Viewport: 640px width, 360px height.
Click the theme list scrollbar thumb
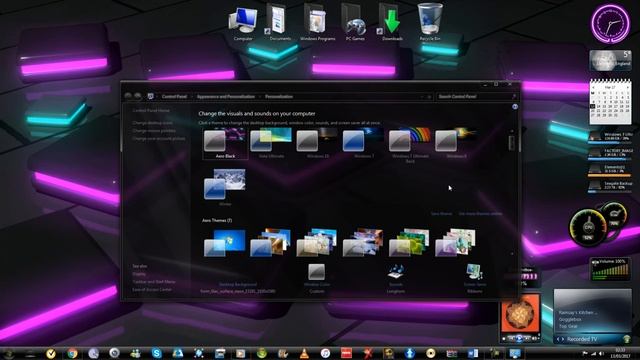tap(512, 143)
